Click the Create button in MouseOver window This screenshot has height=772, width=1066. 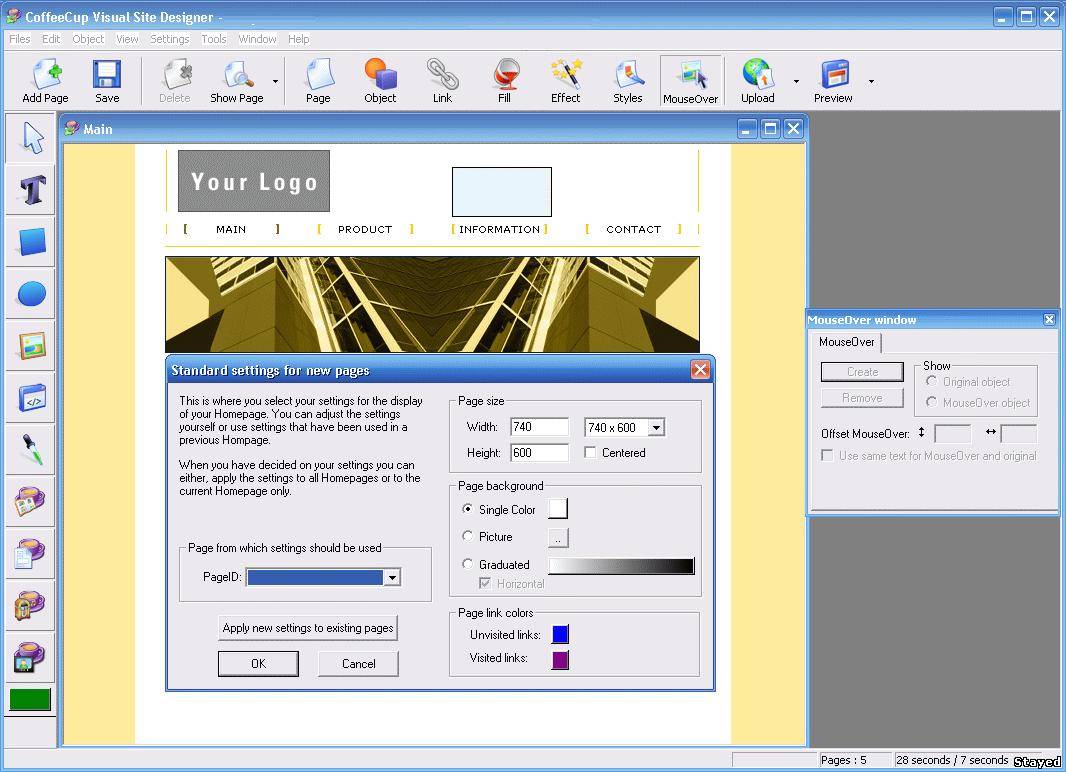tap(862, 372)
